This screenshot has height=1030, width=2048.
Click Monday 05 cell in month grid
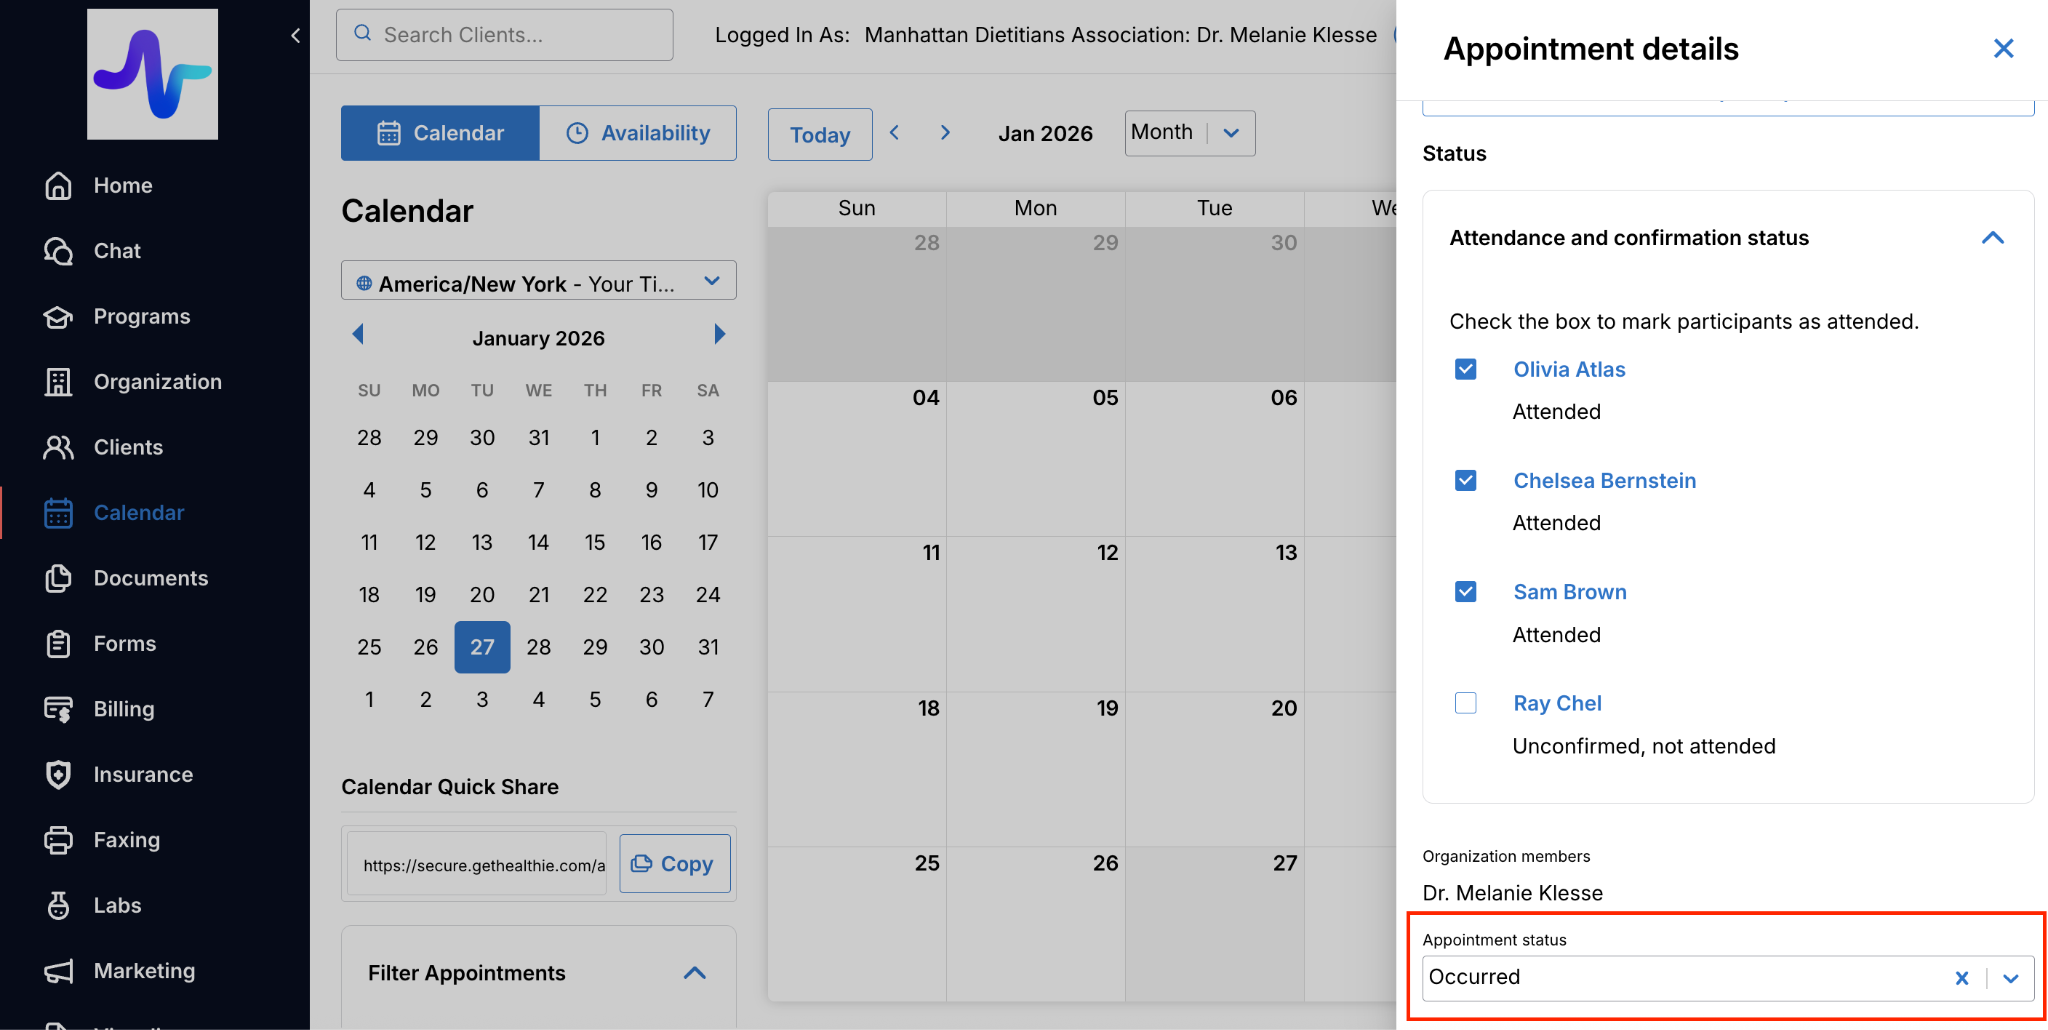pyautogui.click(x=1036, y=459)
